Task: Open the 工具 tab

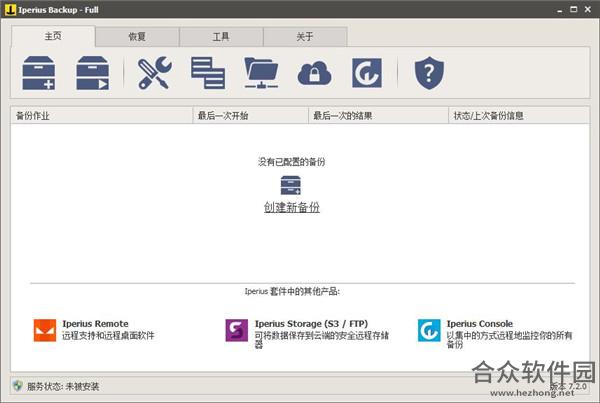Action: (221, 37)
